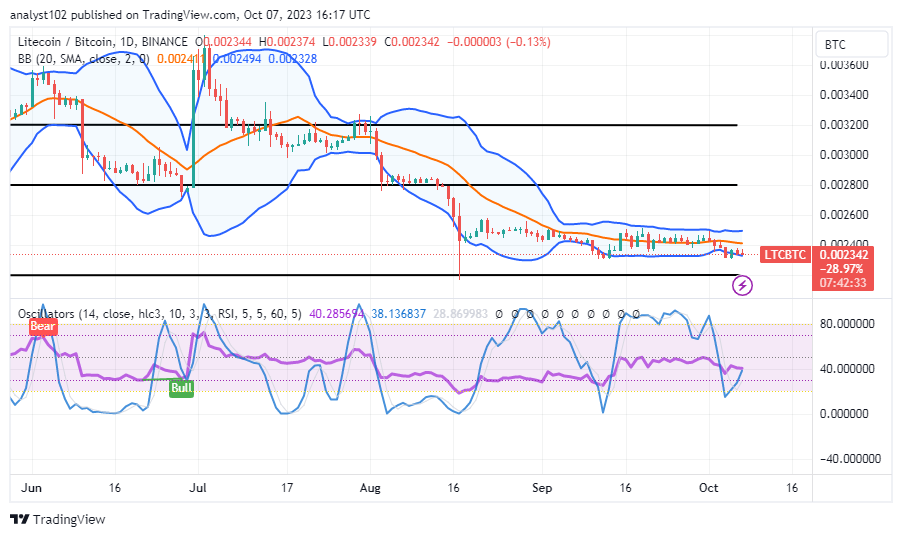Click the 0.003200 price axis label
This screenshot has width=902, height=537.
coord(844,124)
